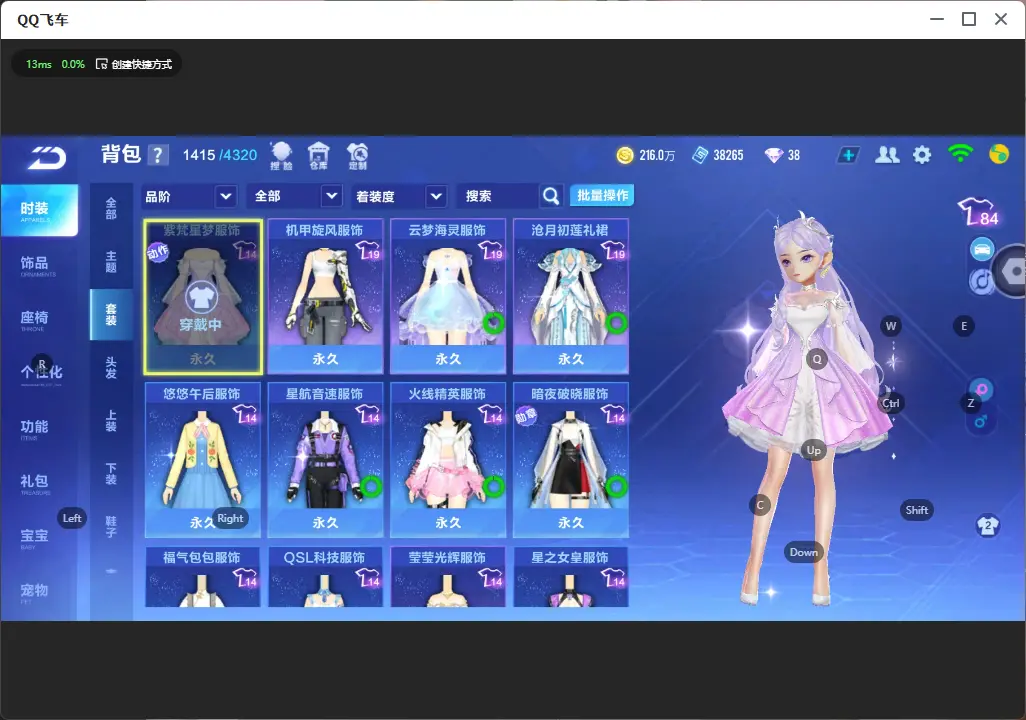Click the yellow-green globe icon at top right

click(999, 154)
